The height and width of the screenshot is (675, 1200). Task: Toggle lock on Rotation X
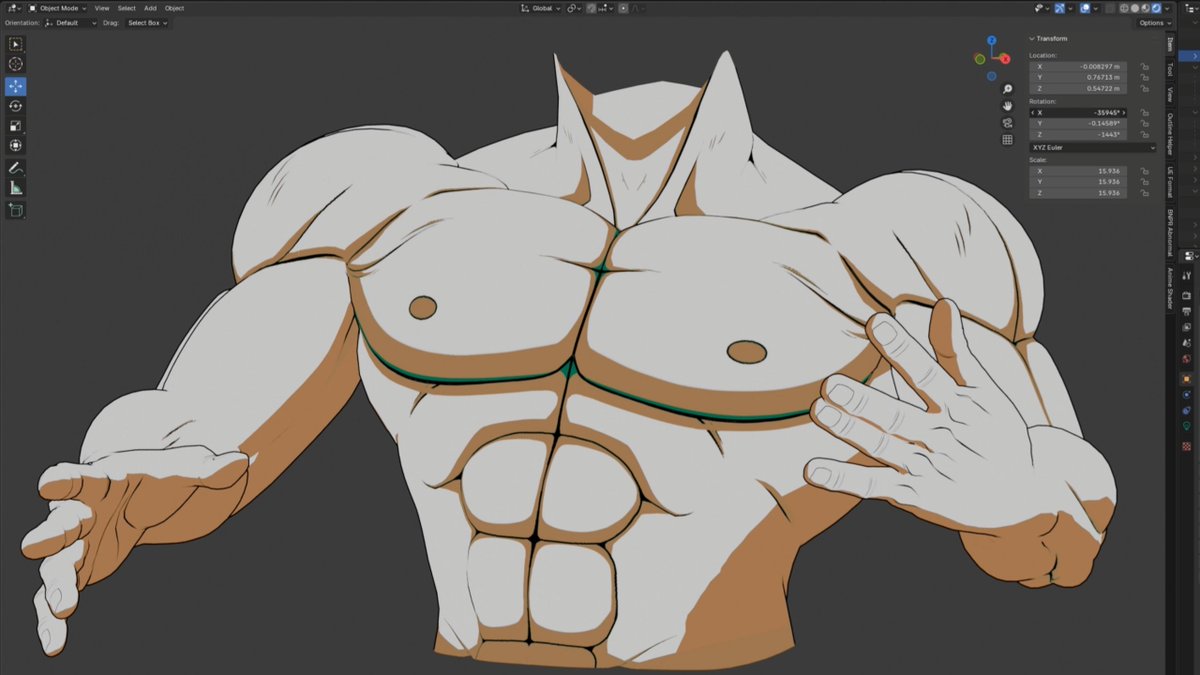point(1143,112)
